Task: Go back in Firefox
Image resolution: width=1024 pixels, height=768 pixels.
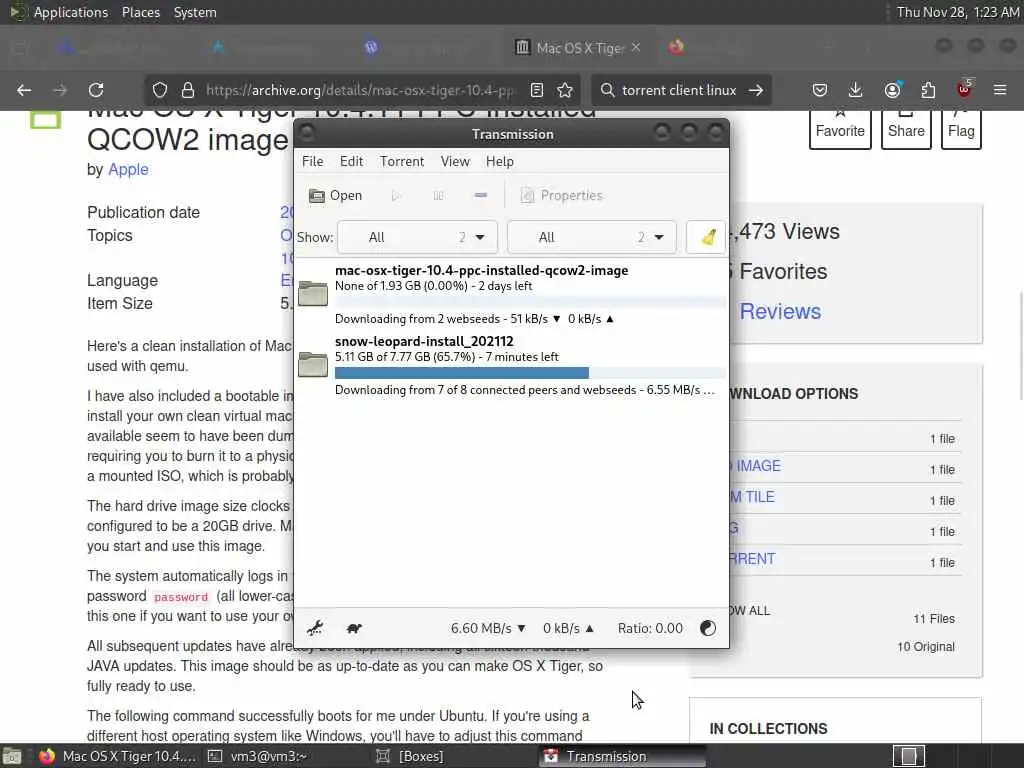Action: click(x=24, y=90)
